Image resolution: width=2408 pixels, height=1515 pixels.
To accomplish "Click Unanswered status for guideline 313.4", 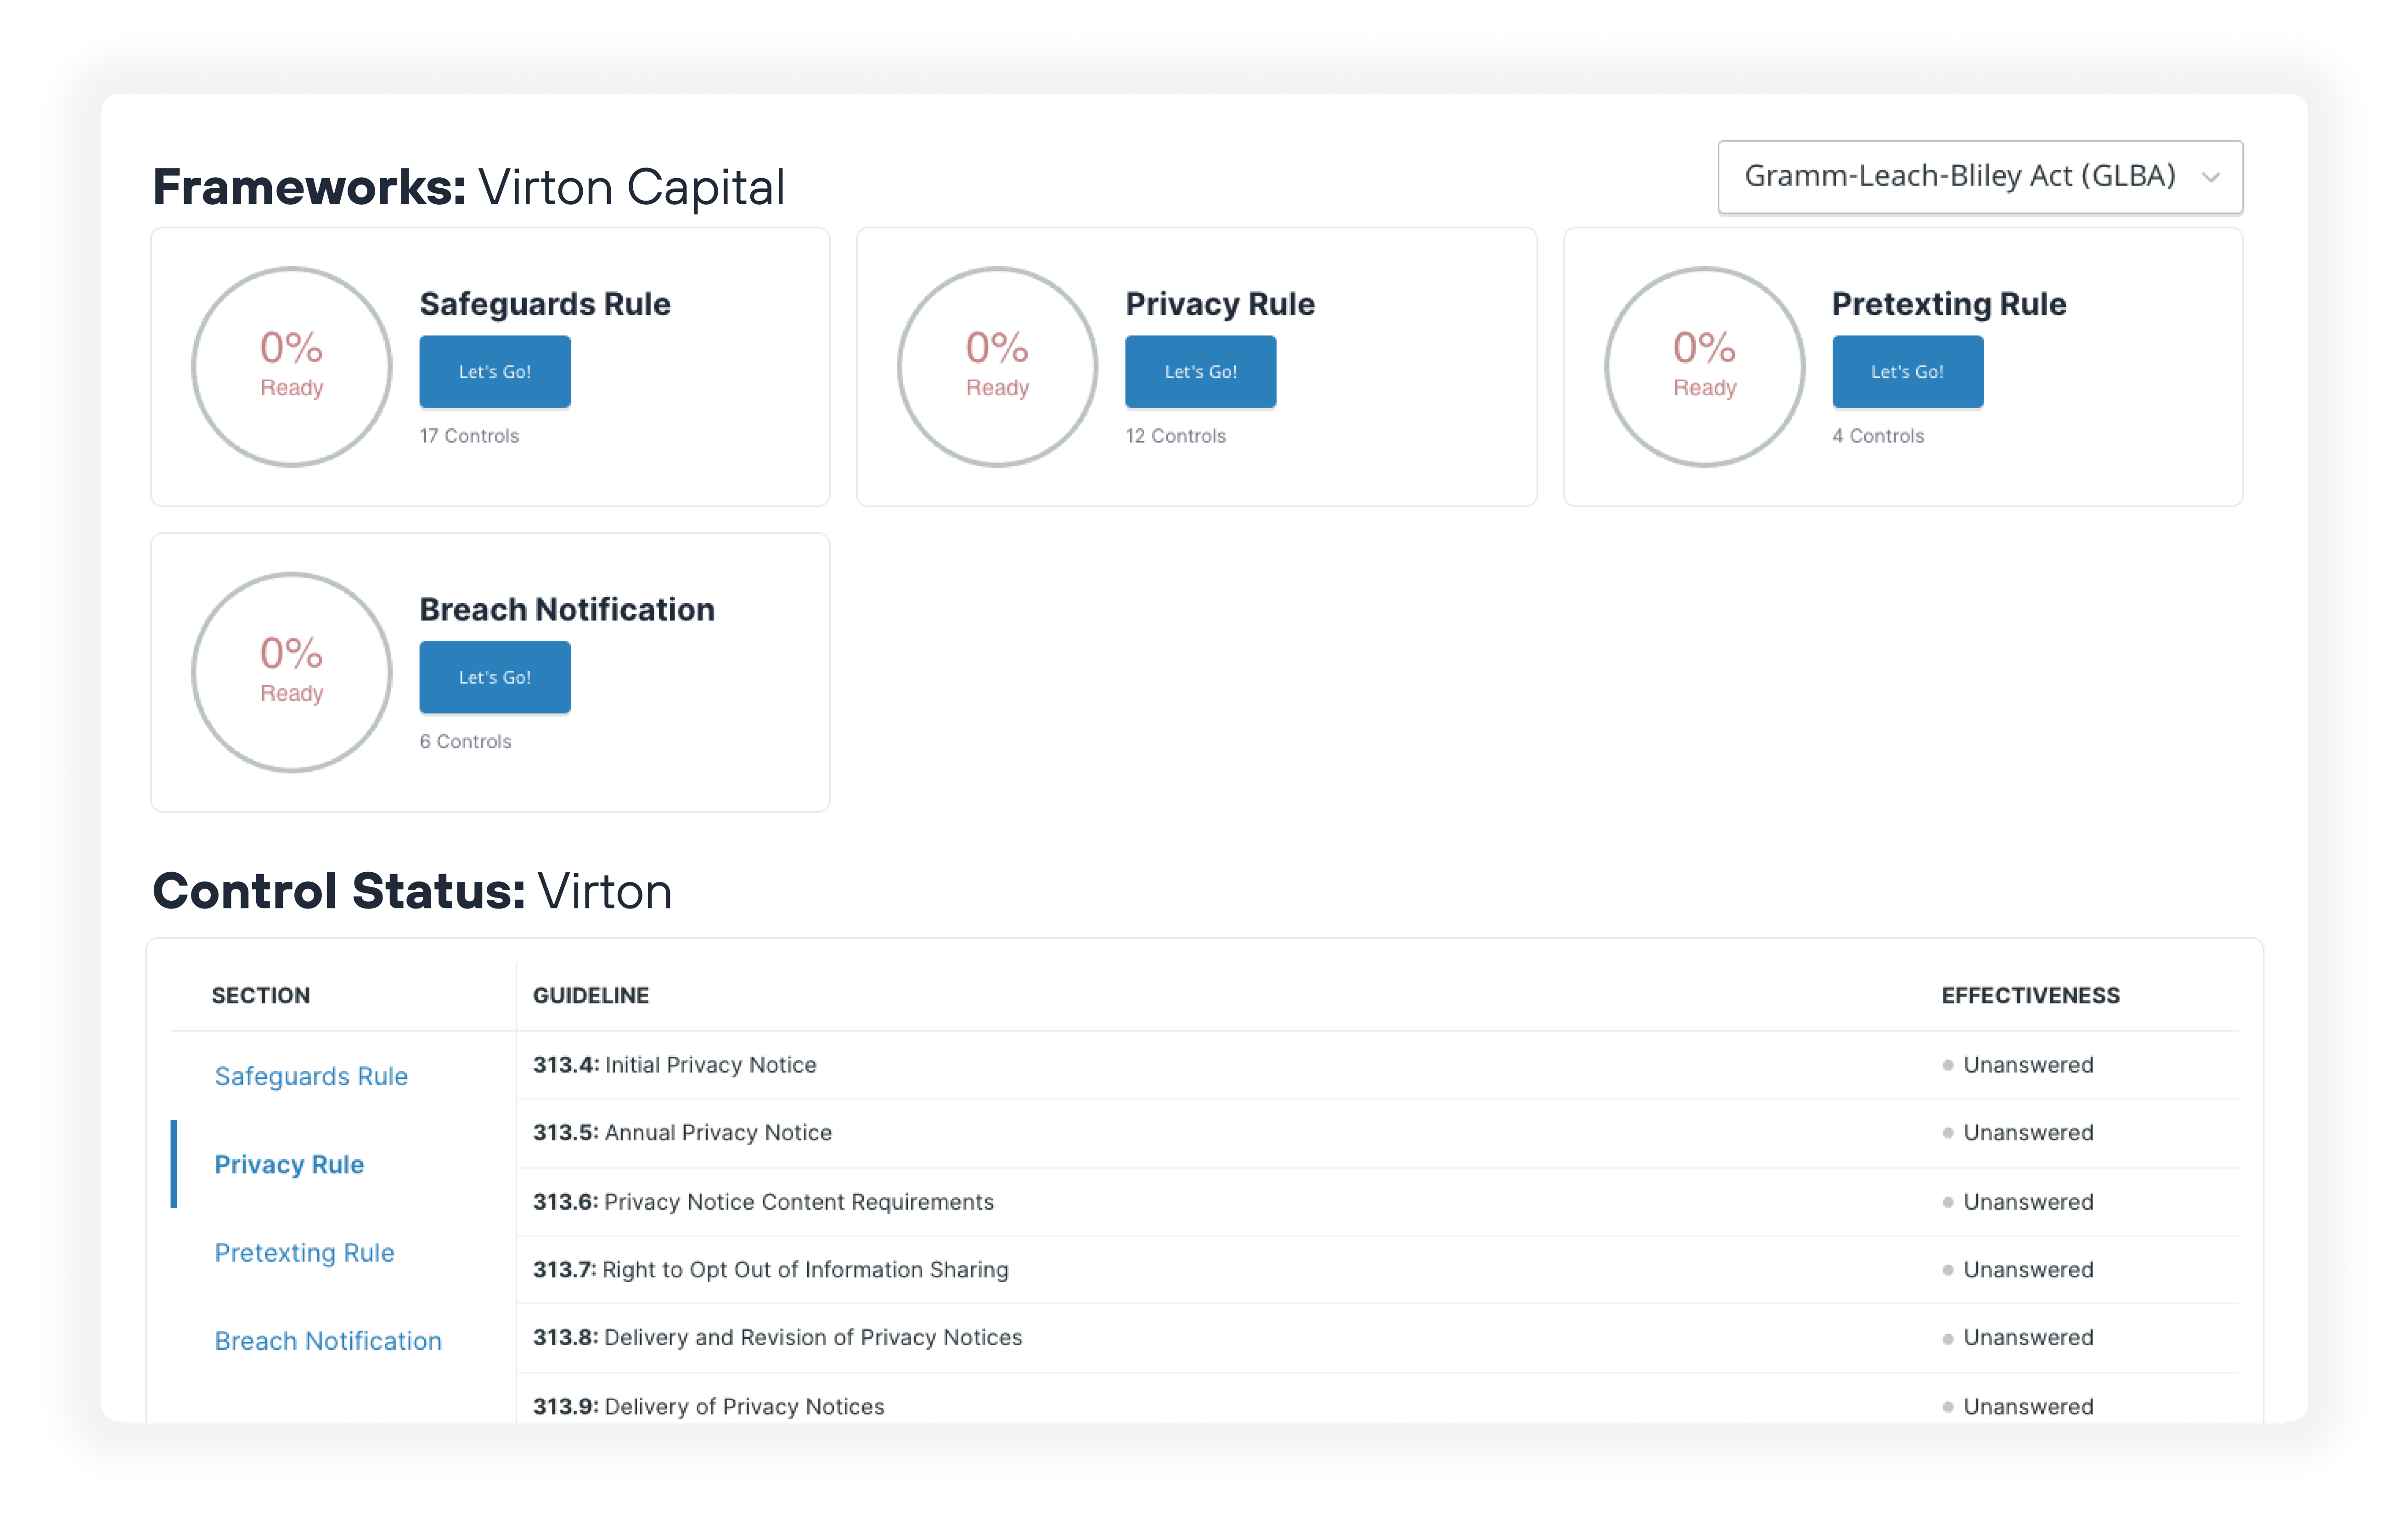I will point(2018,1065).
